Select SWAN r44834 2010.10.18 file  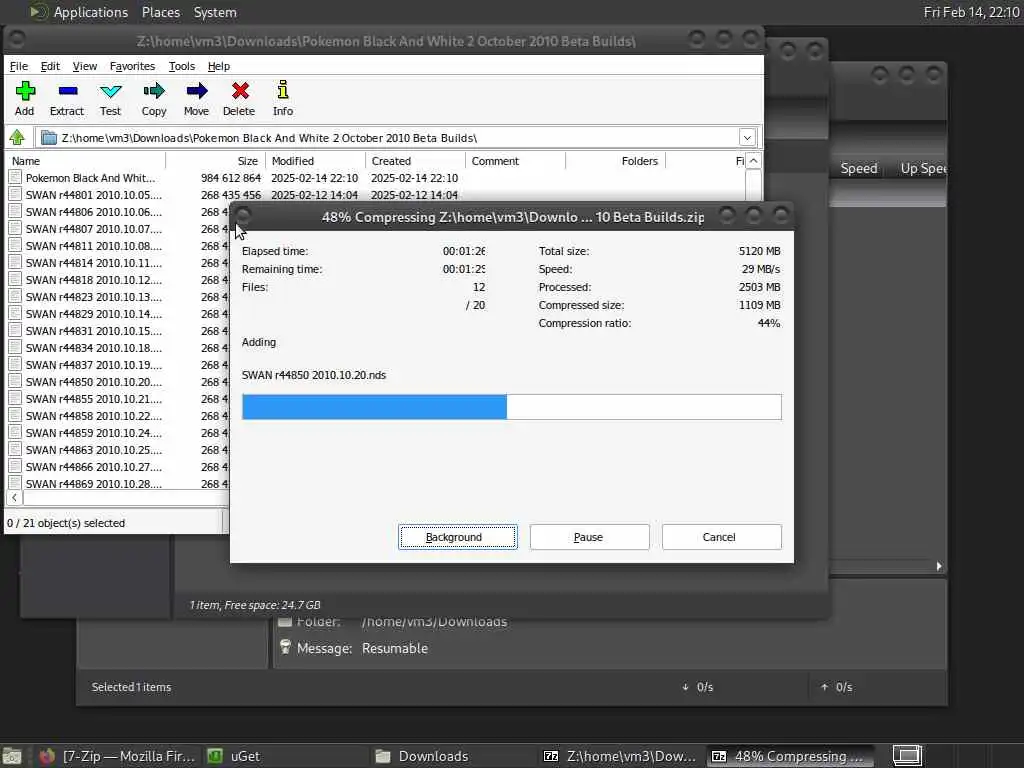click(93, 347)
